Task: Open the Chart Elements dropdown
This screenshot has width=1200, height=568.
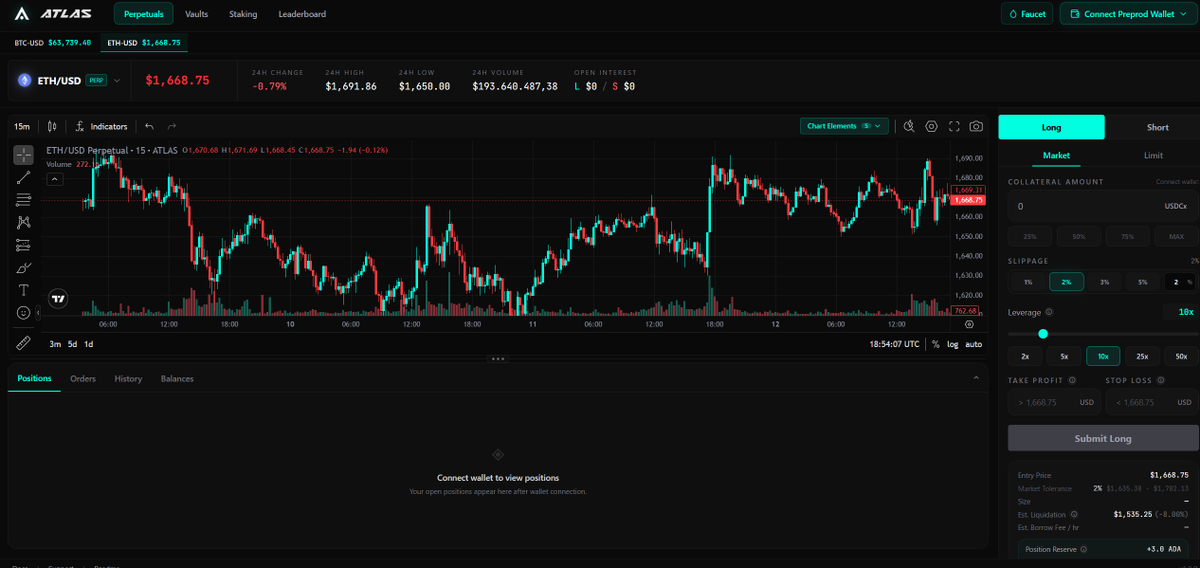Action: (844, 126)
